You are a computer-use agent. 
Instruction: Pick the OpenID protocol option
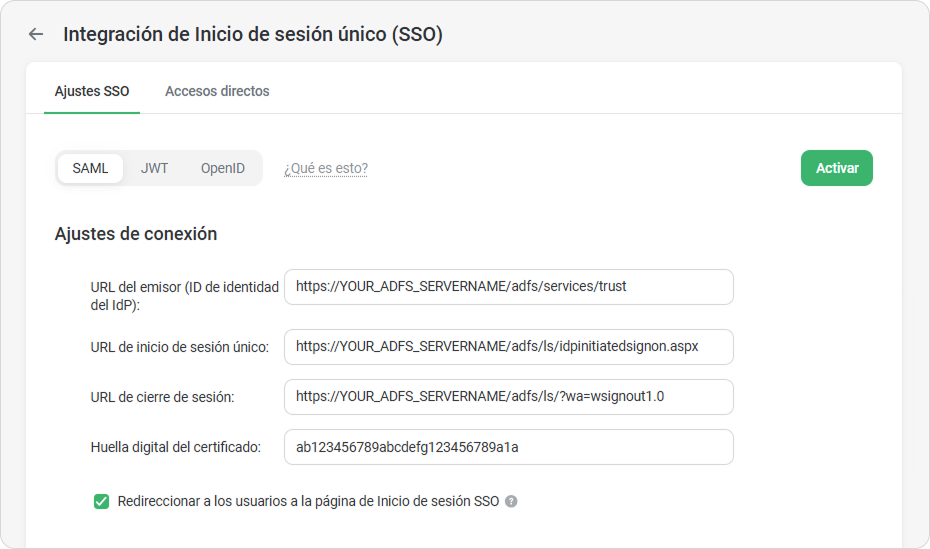(x=222, y=168)
